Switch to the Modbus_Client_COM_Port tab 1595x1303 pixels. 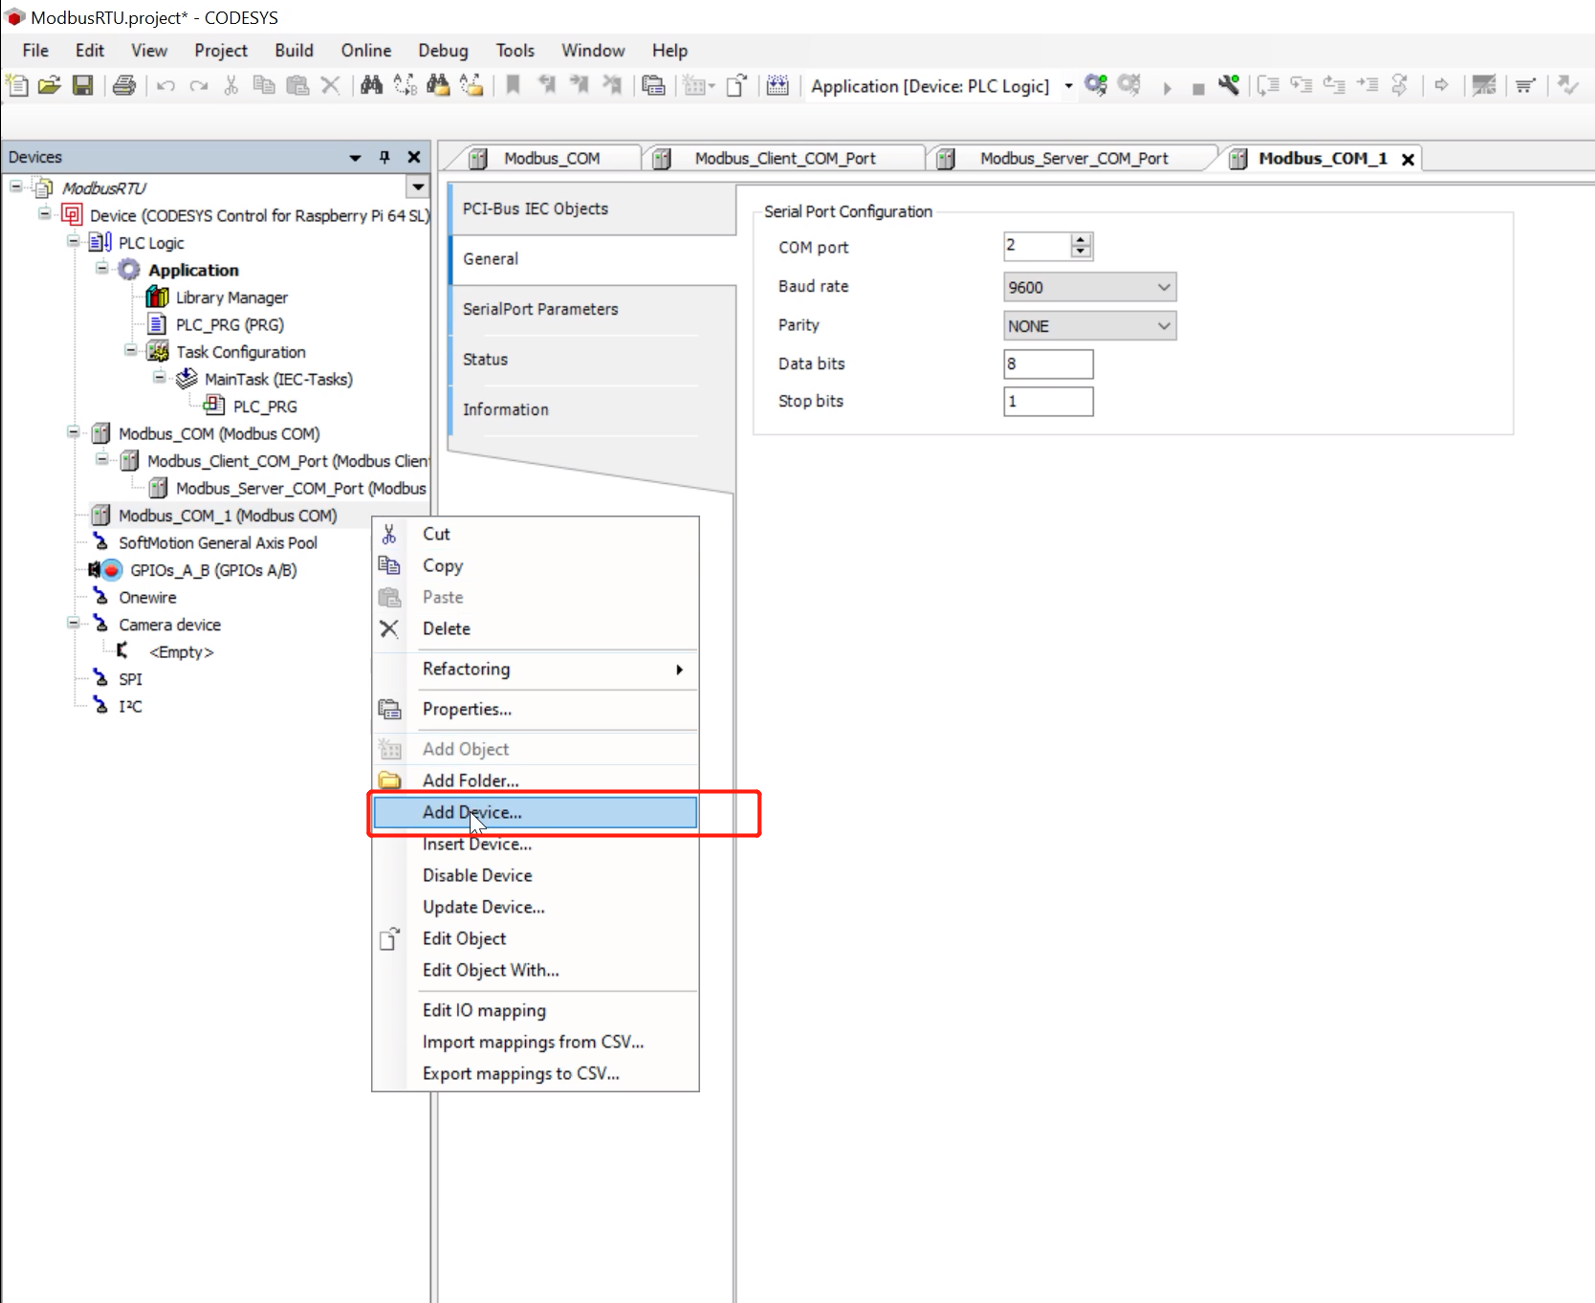click(x=785, y=158)
